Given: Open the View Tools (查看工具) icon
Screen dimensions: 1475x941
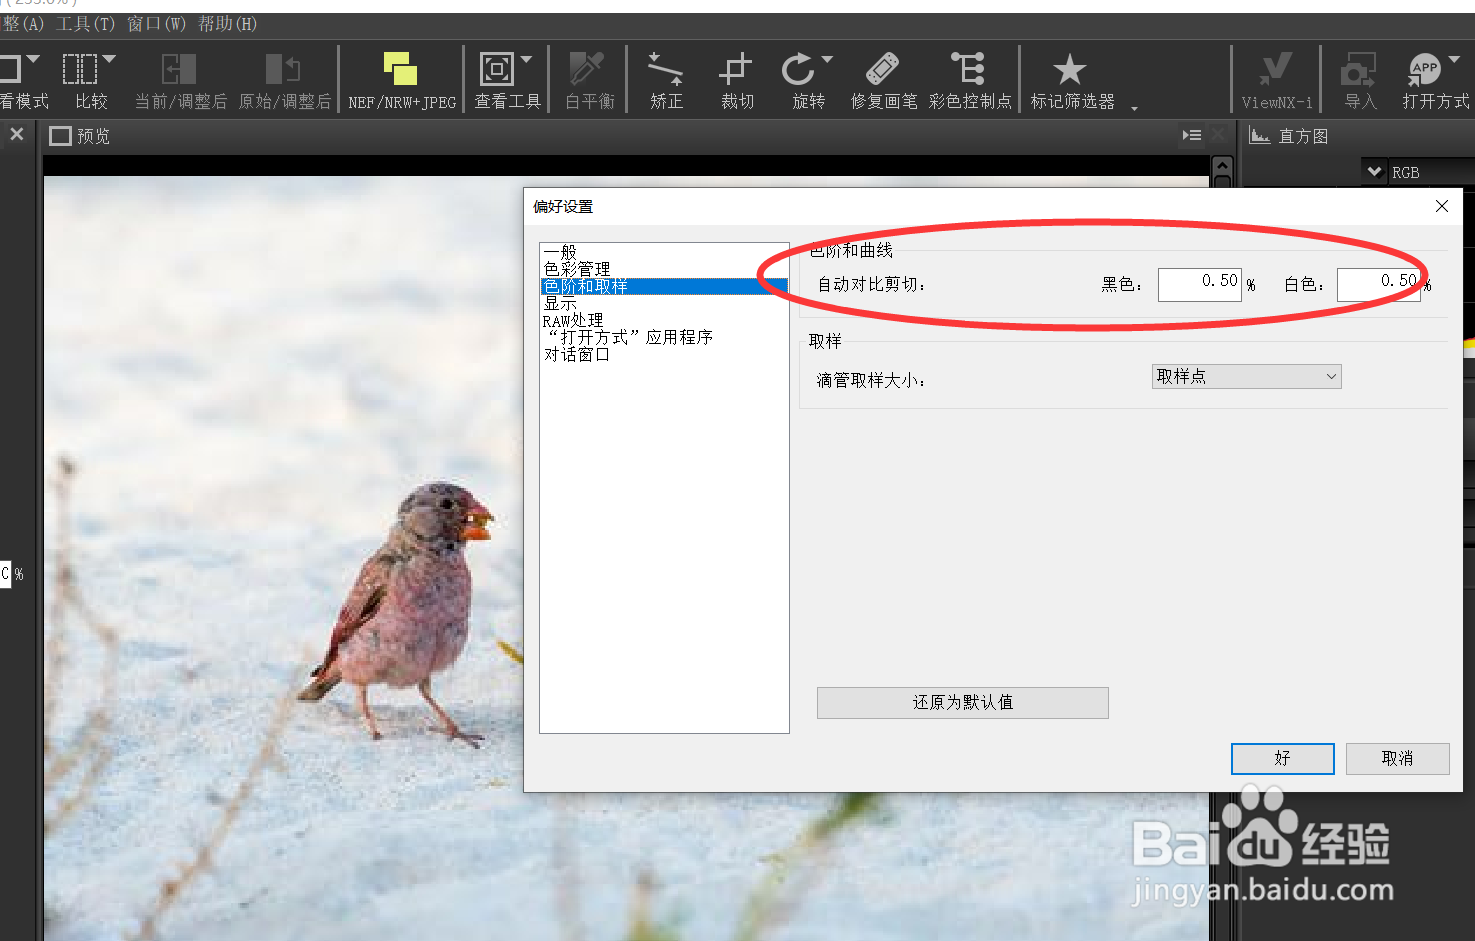Looking at the screenshot, I should (497, 69).
